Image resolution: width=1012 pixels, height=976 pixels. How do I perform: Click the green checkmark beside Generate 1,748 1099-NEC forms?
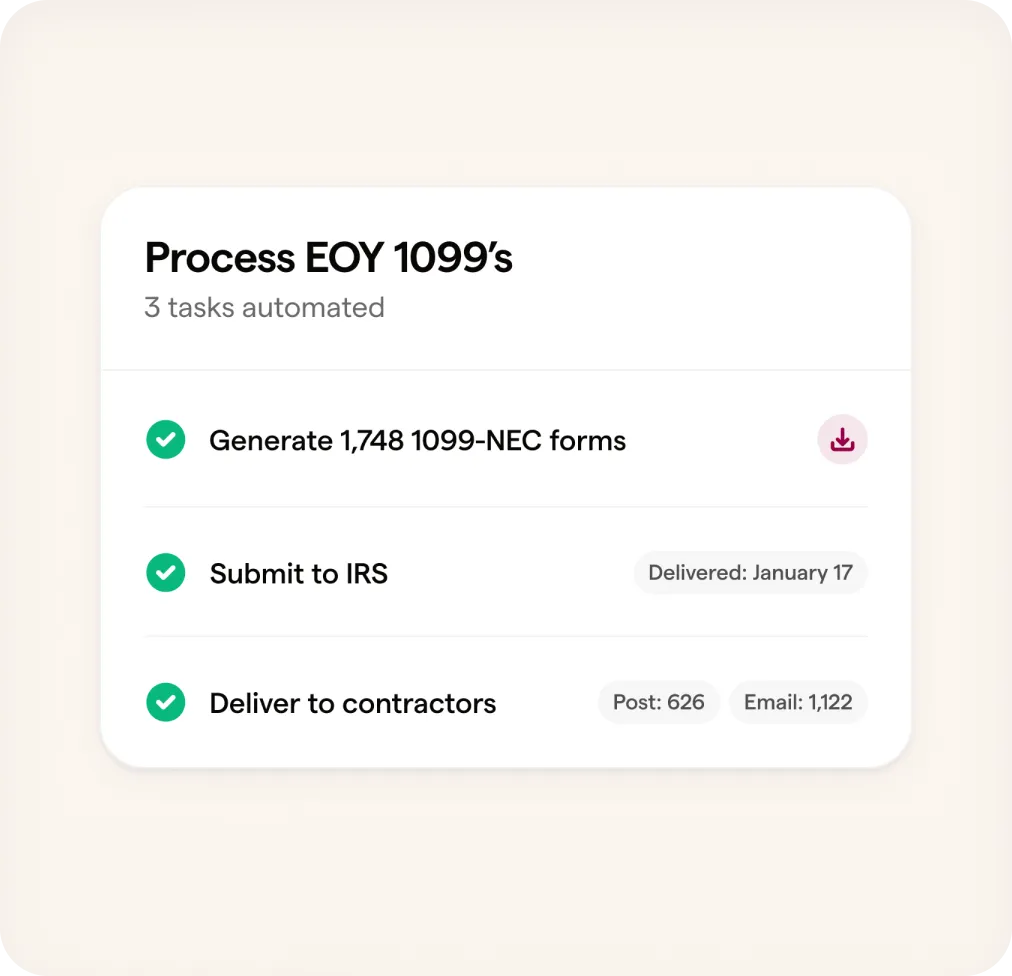pos(166,440)
